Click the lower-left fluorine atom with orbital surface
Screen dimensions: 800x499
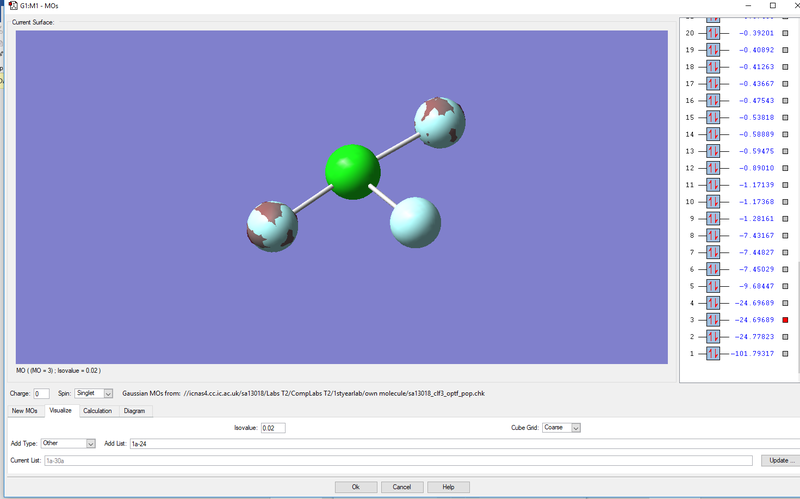(x=272, y=227)
